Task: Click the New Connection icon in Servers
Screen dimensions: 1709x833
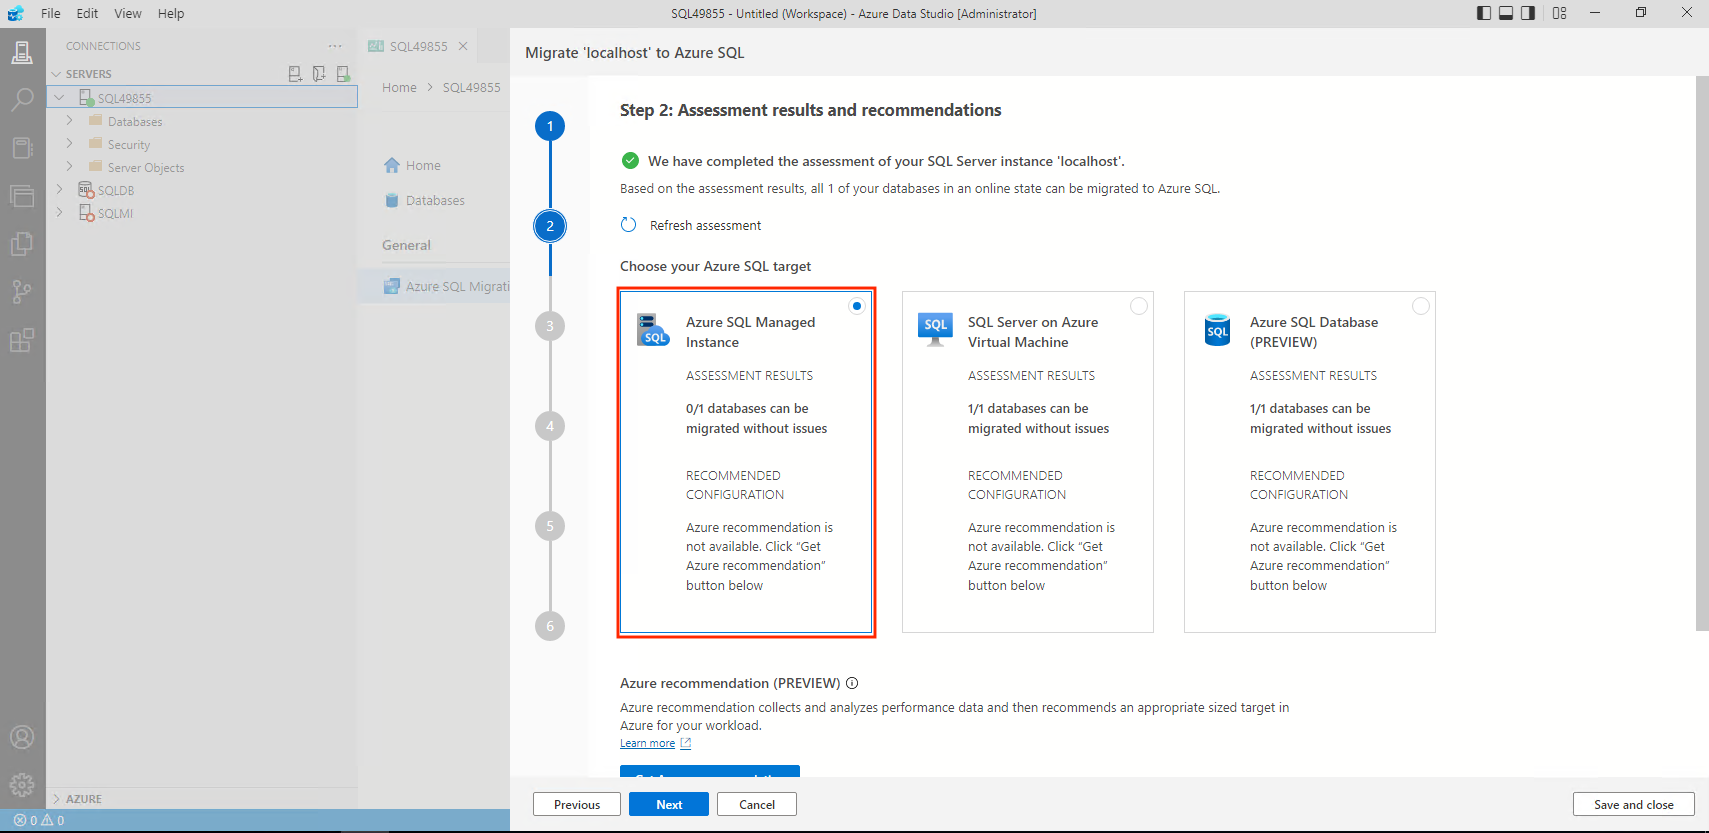Action: [x=295, y=74]
